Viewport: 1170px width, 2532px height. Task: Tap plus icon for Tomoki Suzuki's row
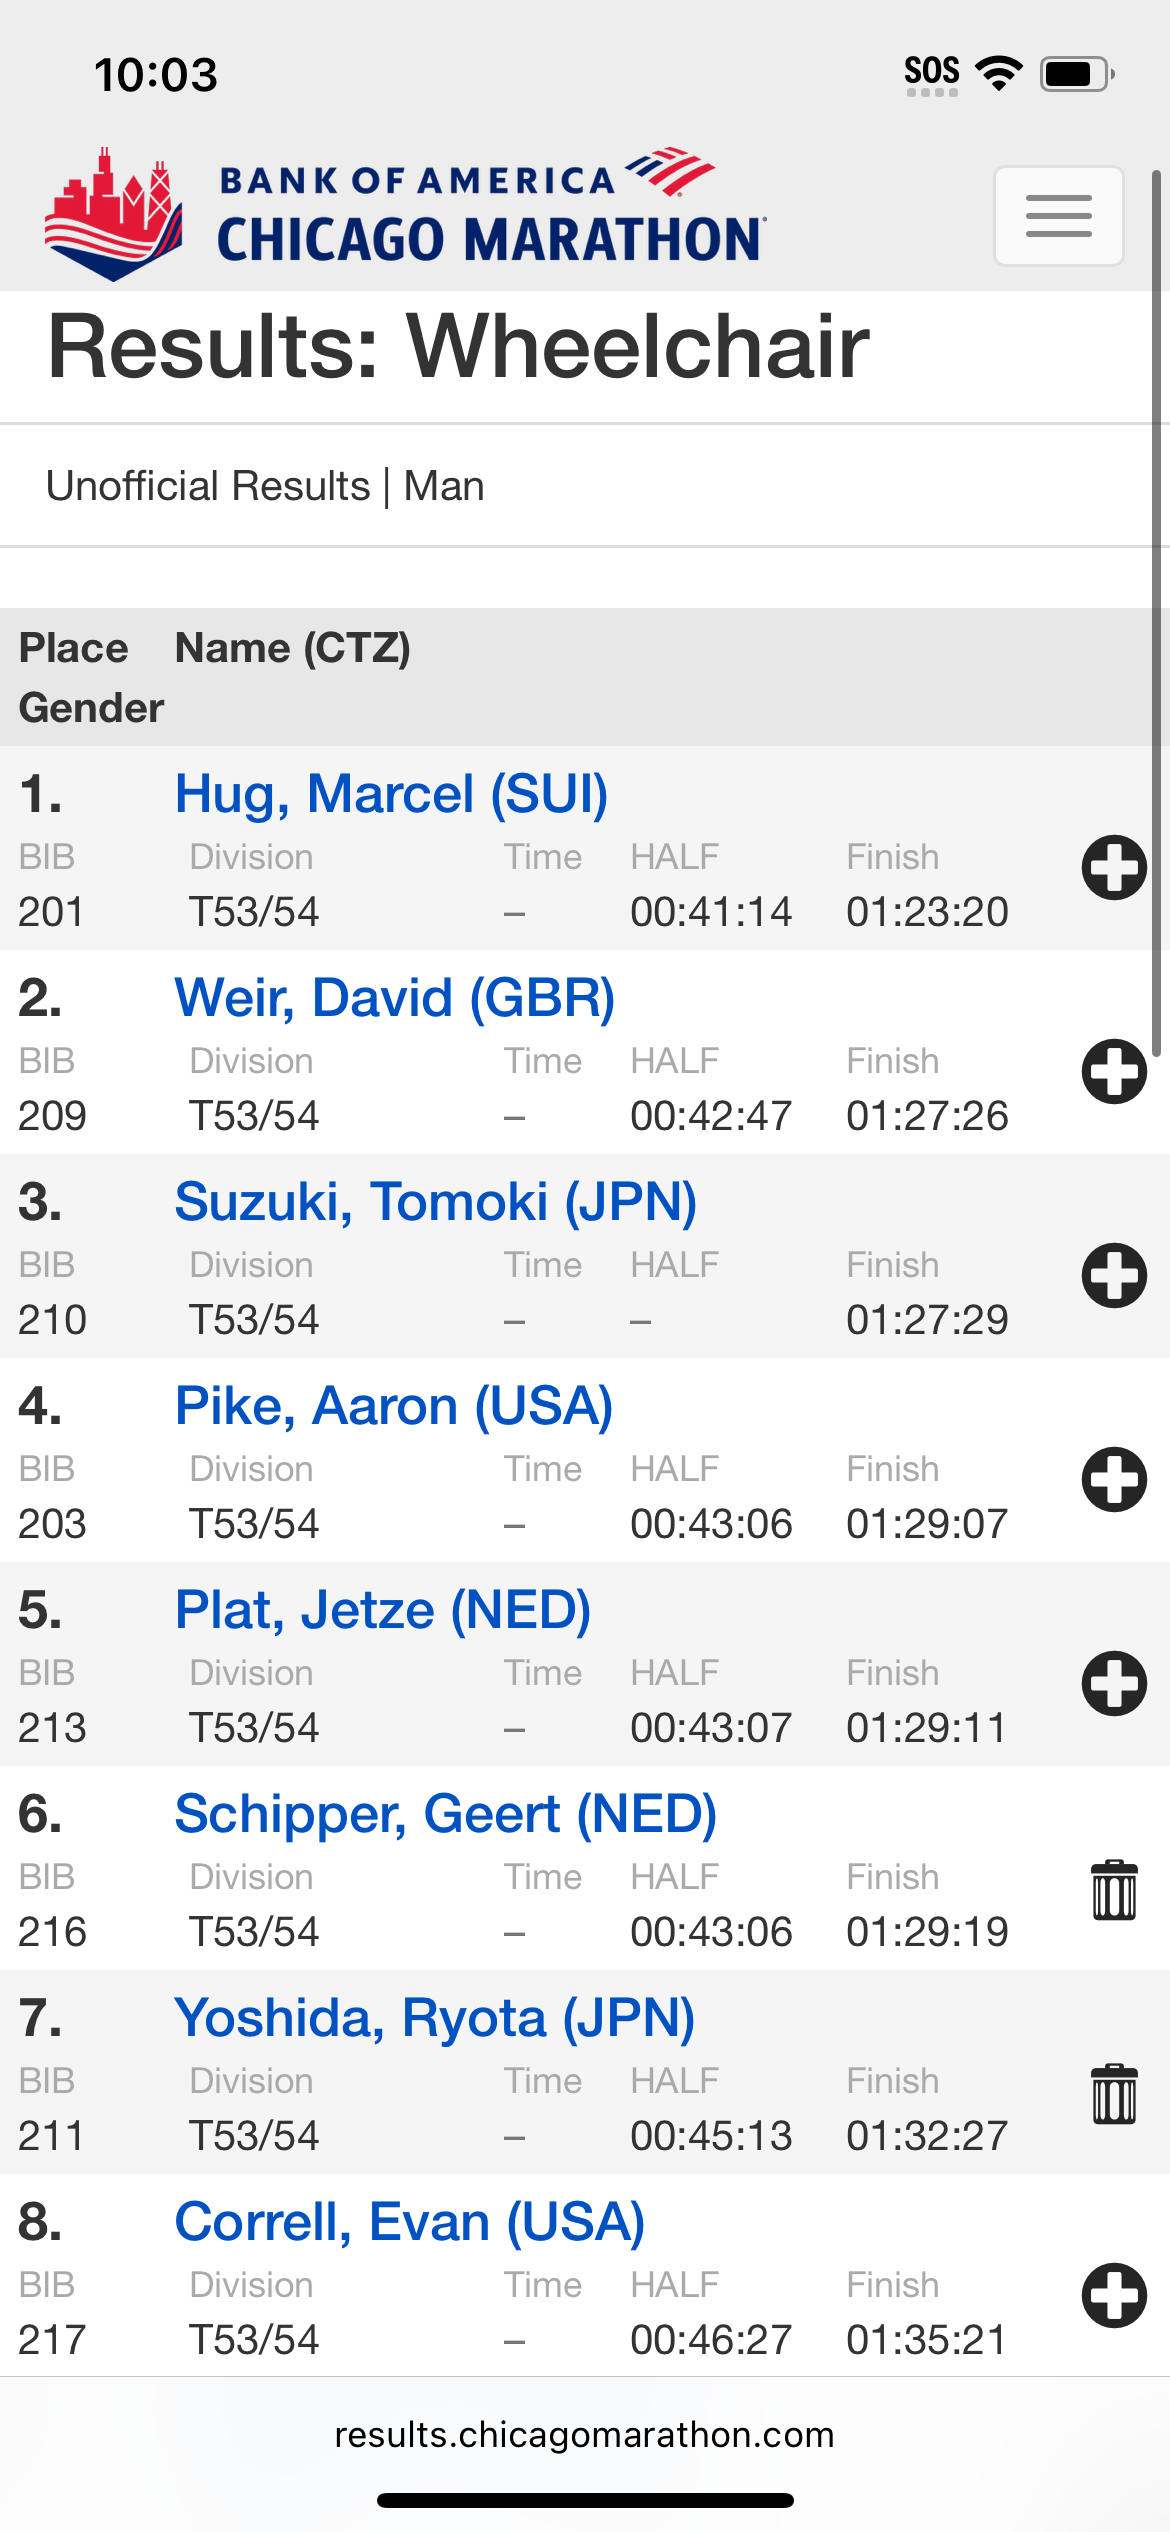point(1113,1275)
